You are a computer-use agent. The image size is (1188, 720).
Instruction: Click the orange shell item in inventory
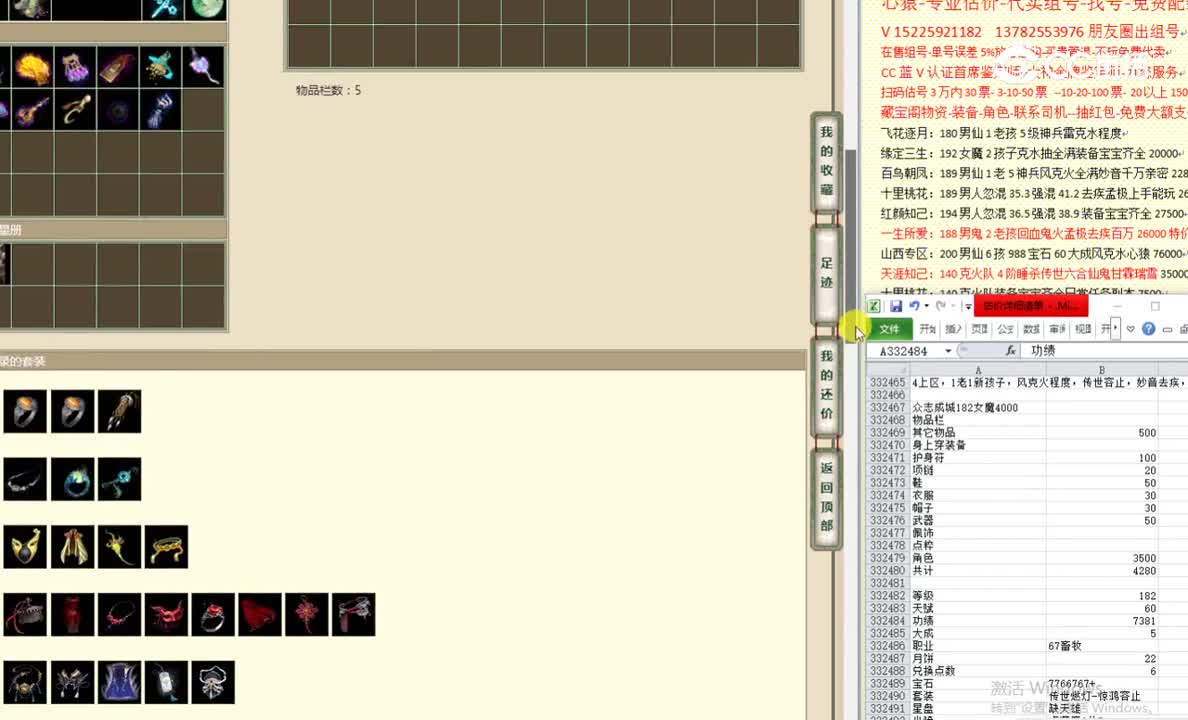point(32,67)
